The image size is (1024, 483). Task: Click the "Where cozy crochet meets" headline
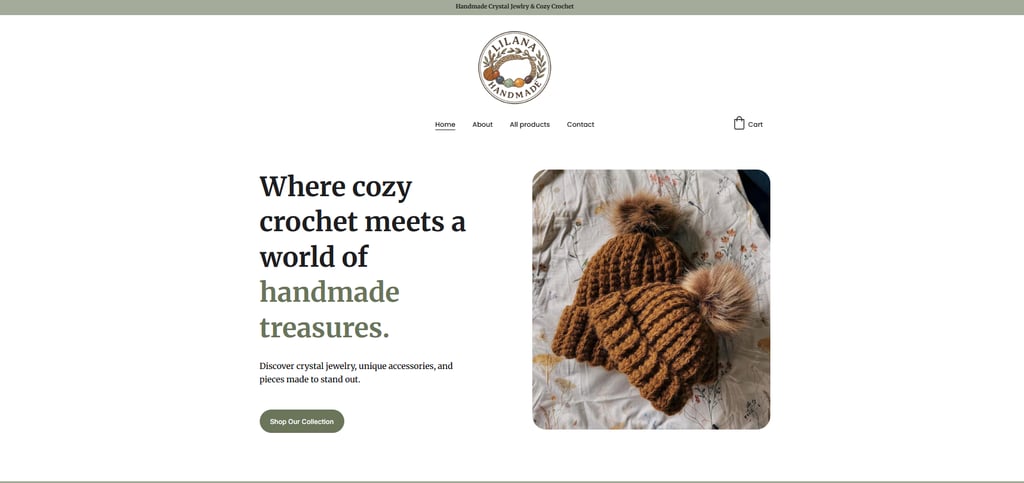tap(362, 221)
